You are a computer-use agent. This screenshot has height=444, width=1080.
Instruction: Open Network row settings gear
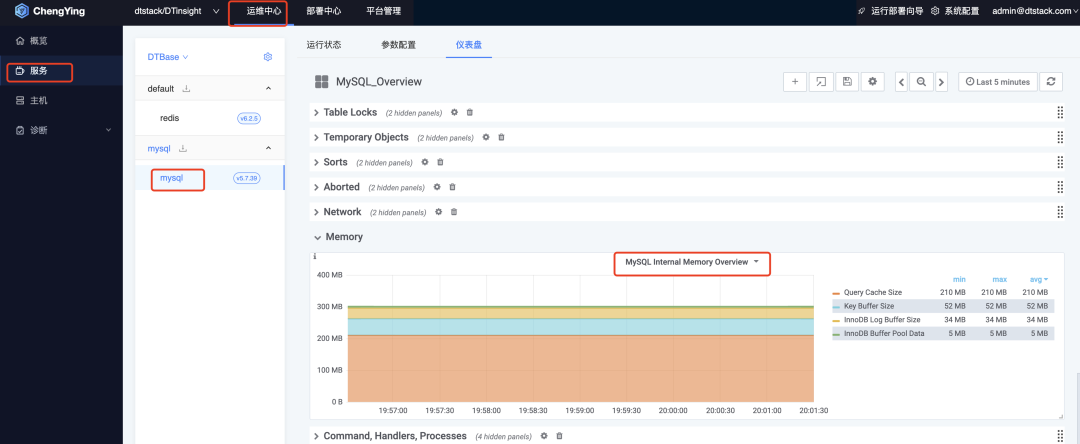pos(438,211)
